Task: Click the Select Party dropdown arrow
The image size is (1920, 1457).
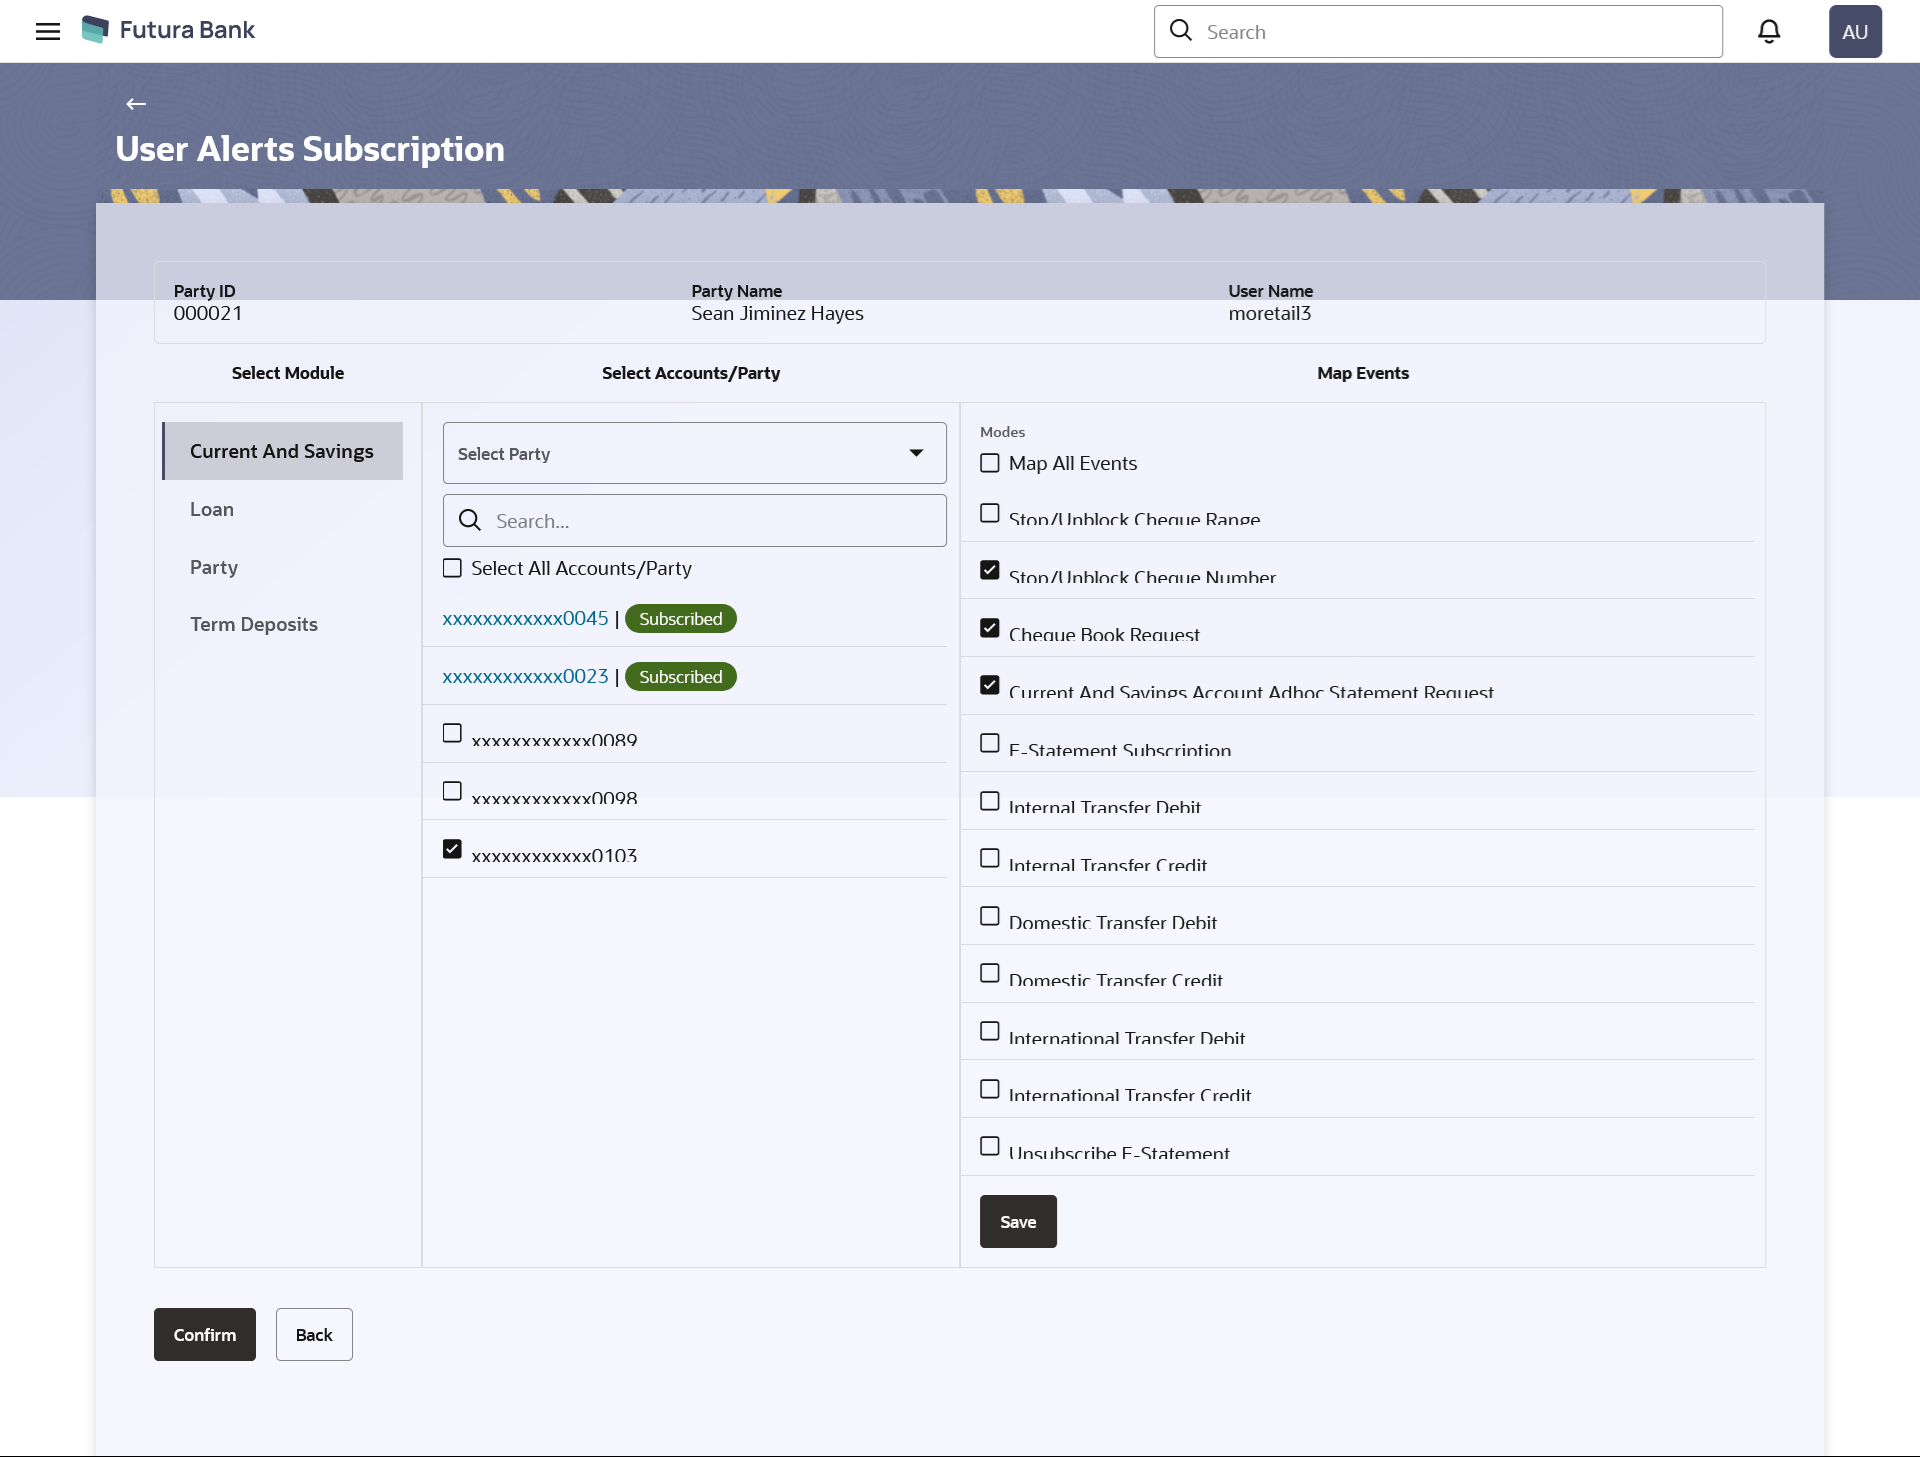Action: click(x=916, y=453)
